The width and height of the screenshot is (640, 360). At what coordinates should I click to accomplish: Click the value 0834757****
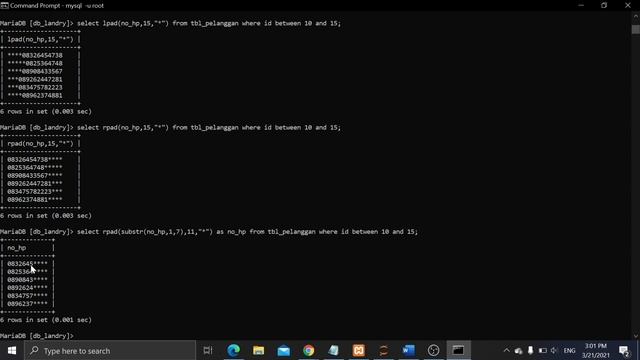click(27, 296)
